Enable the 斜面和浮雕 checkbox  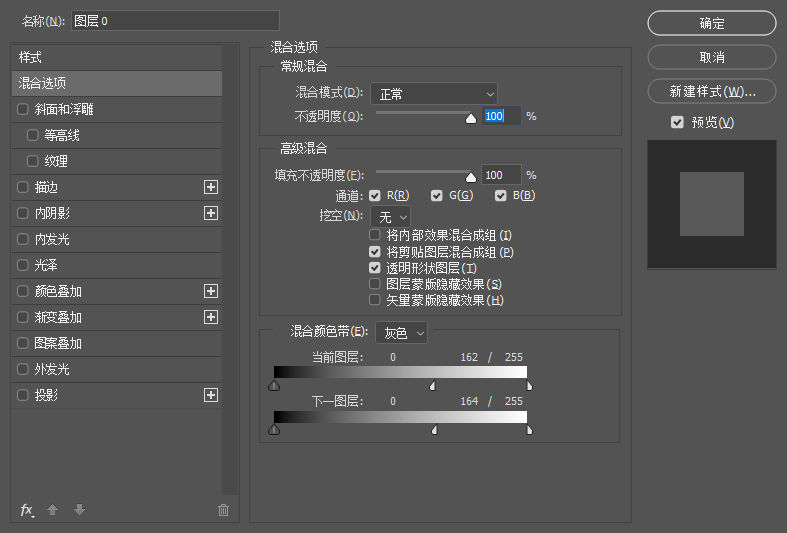(x=23, y=109)
